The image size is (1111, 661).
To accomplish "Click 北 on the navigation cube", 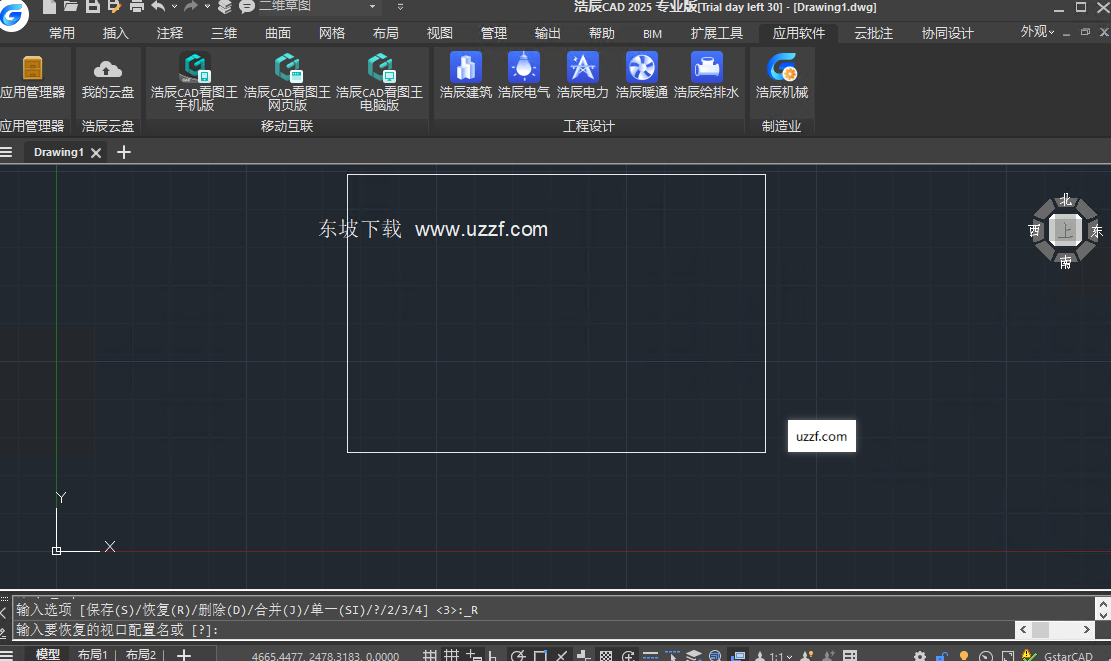I will point(1065,199).
